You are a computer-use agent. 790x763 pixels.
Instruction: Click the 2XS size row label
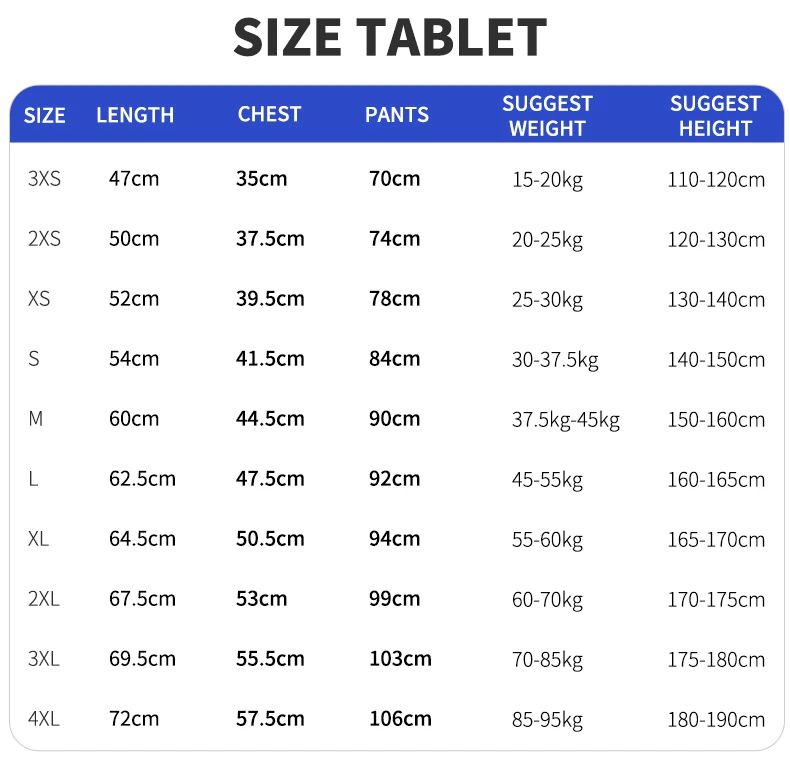click(x=44, y=239)
